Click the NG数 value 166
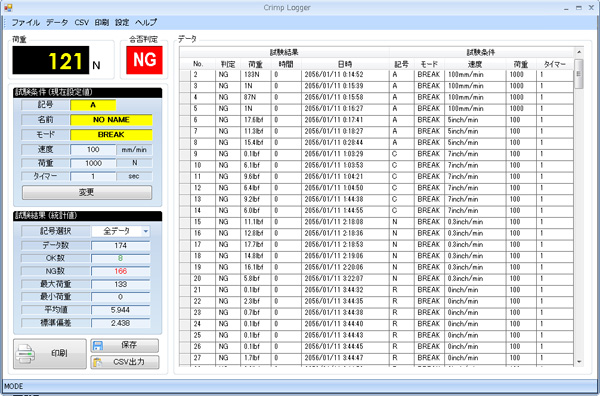The width and height of the screenshot is (600, 396). (121, 271)
